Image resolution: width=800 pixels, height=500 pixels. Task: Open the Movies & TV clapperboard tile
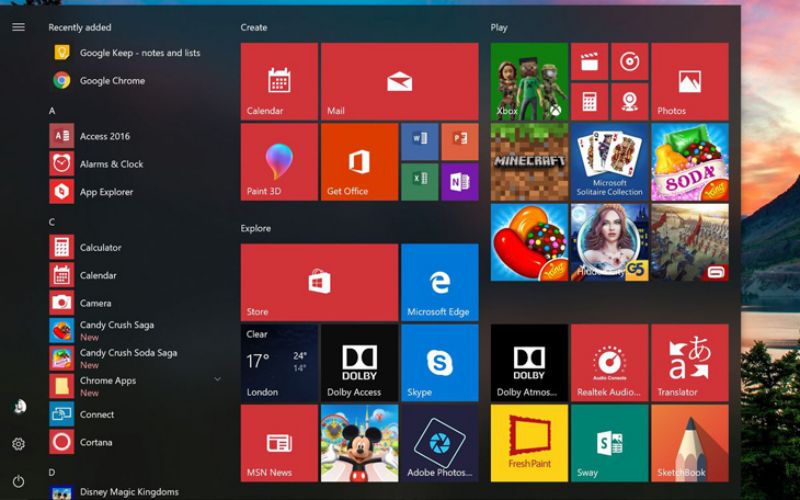click(589, 62)
